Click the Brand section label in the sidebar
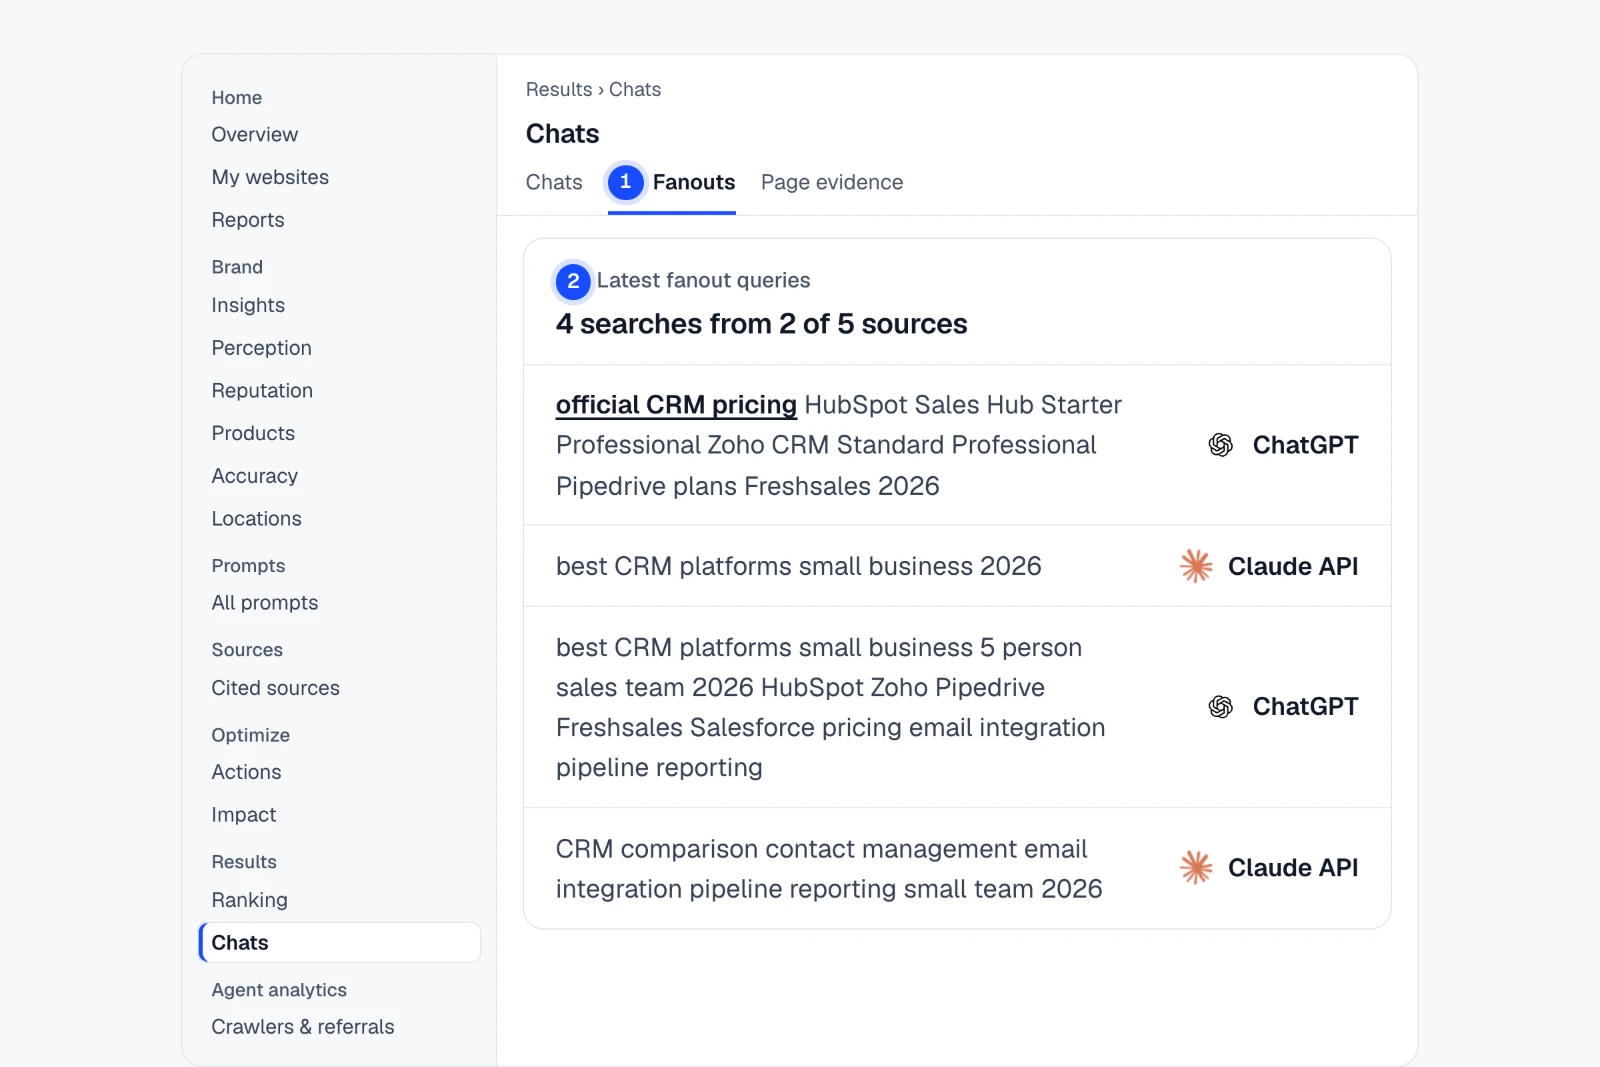 tap(237, 267)
